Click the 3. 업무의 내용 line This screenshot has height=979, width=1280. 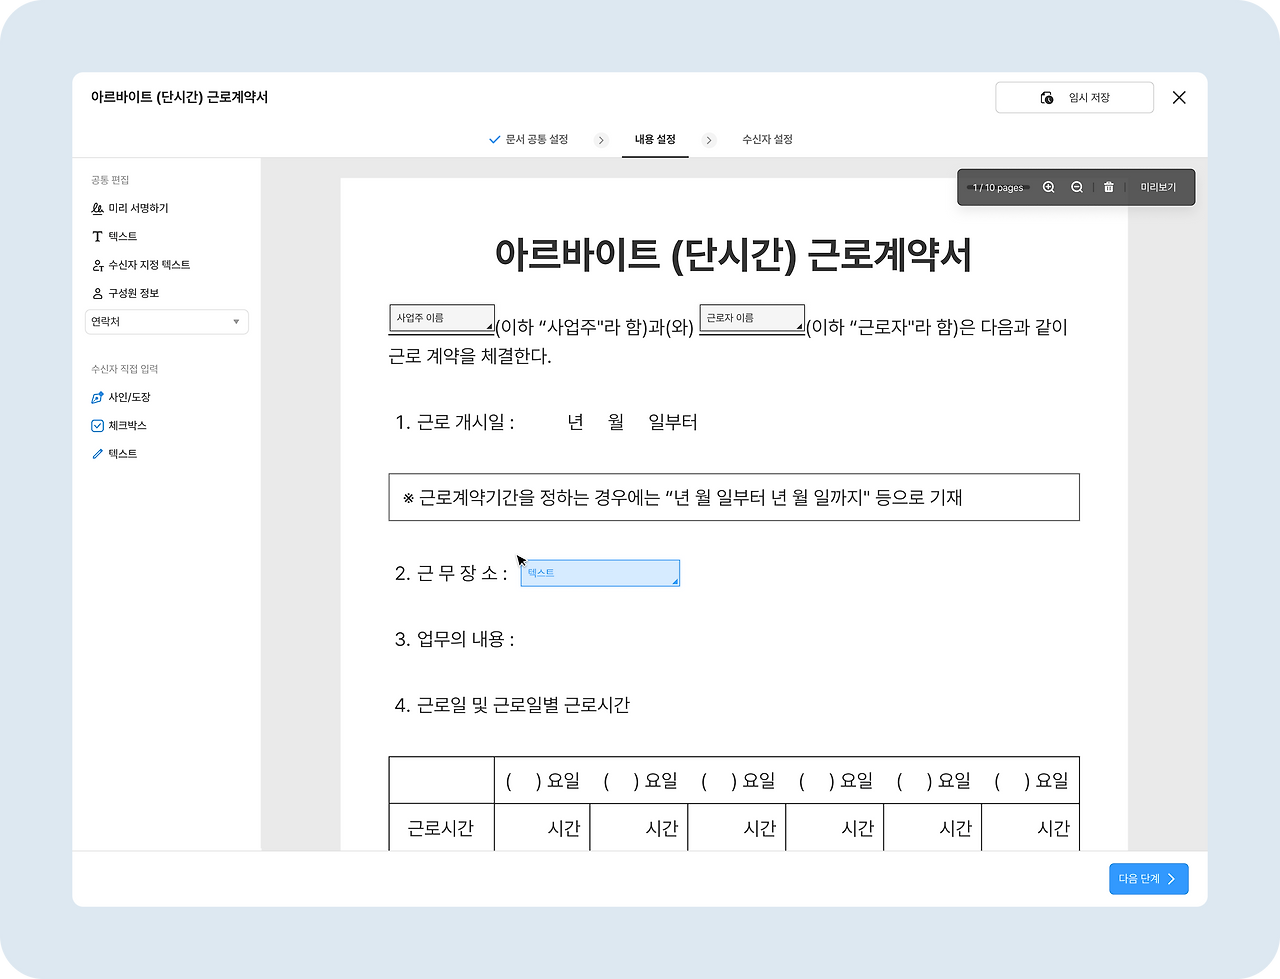454,639
